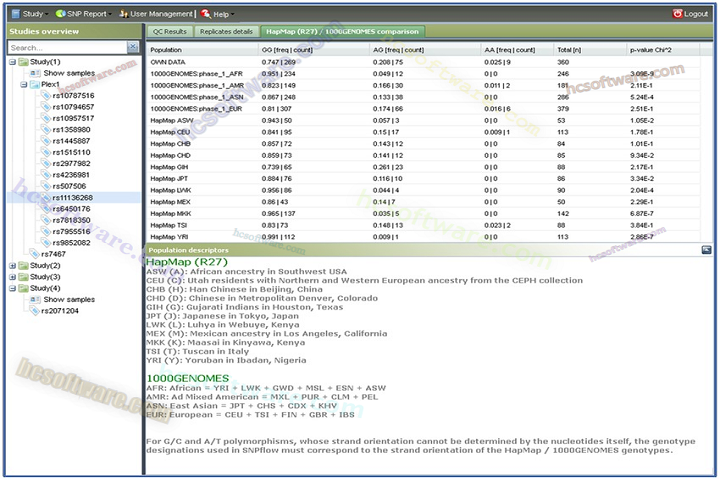
Task: Sort by GG [freq | count] column header
Action: click(314, 50)
